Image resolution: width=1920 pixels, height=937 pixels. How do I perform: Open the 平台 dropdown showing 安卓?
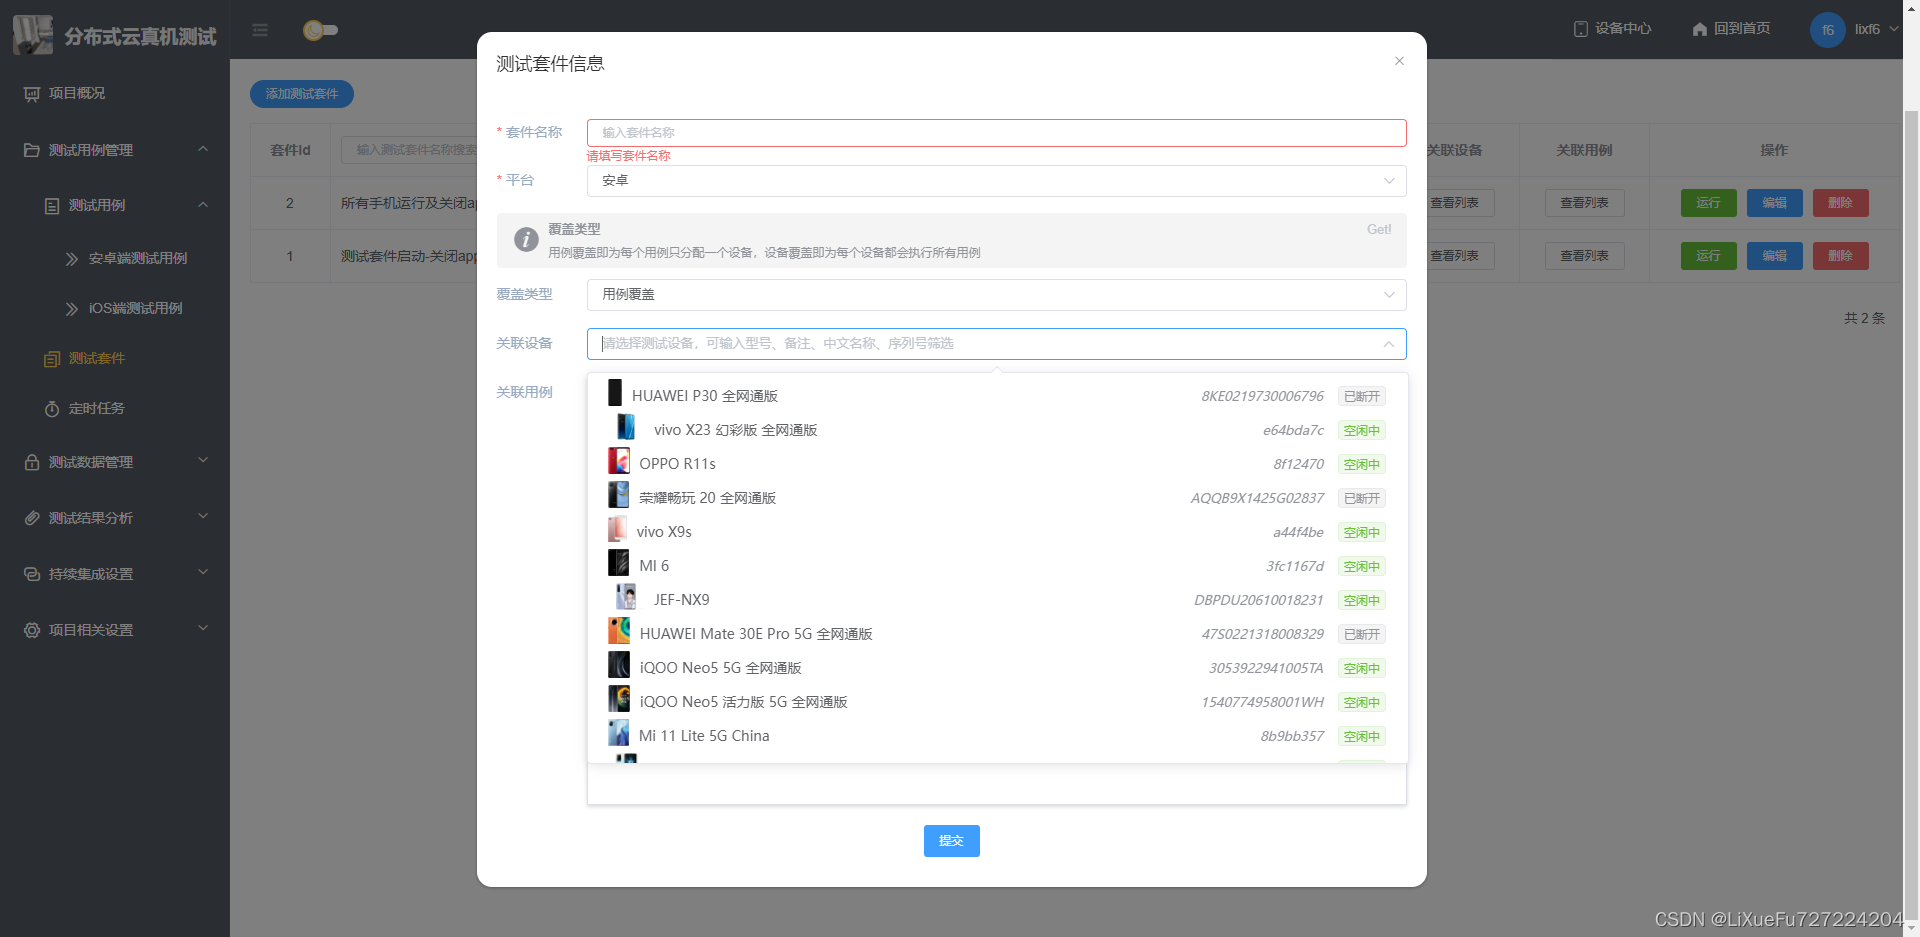pos(996,181)
